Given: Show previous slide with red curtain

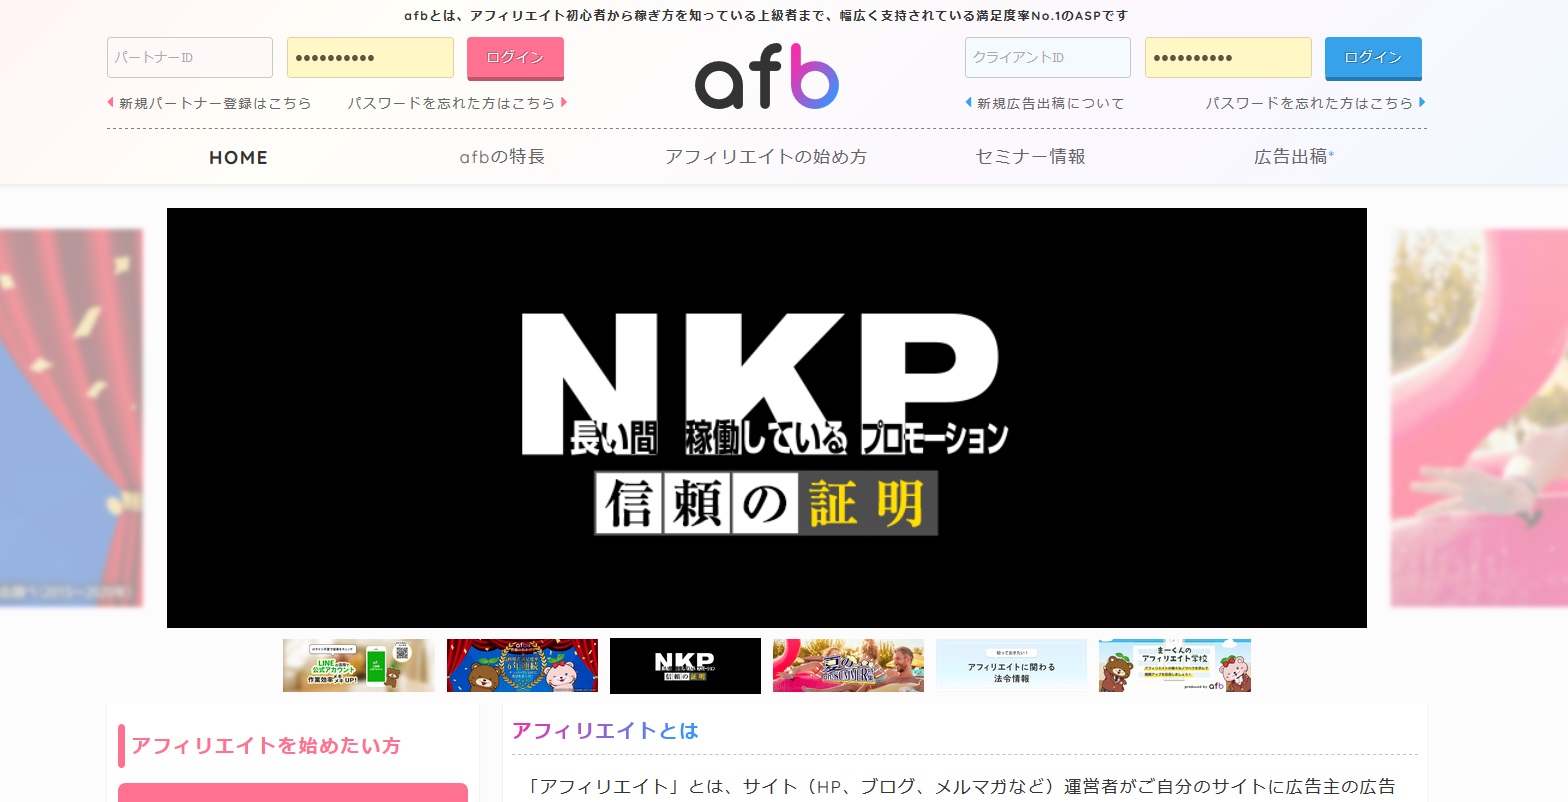Looking at the screenshot, I should click(x=71, y=418).
